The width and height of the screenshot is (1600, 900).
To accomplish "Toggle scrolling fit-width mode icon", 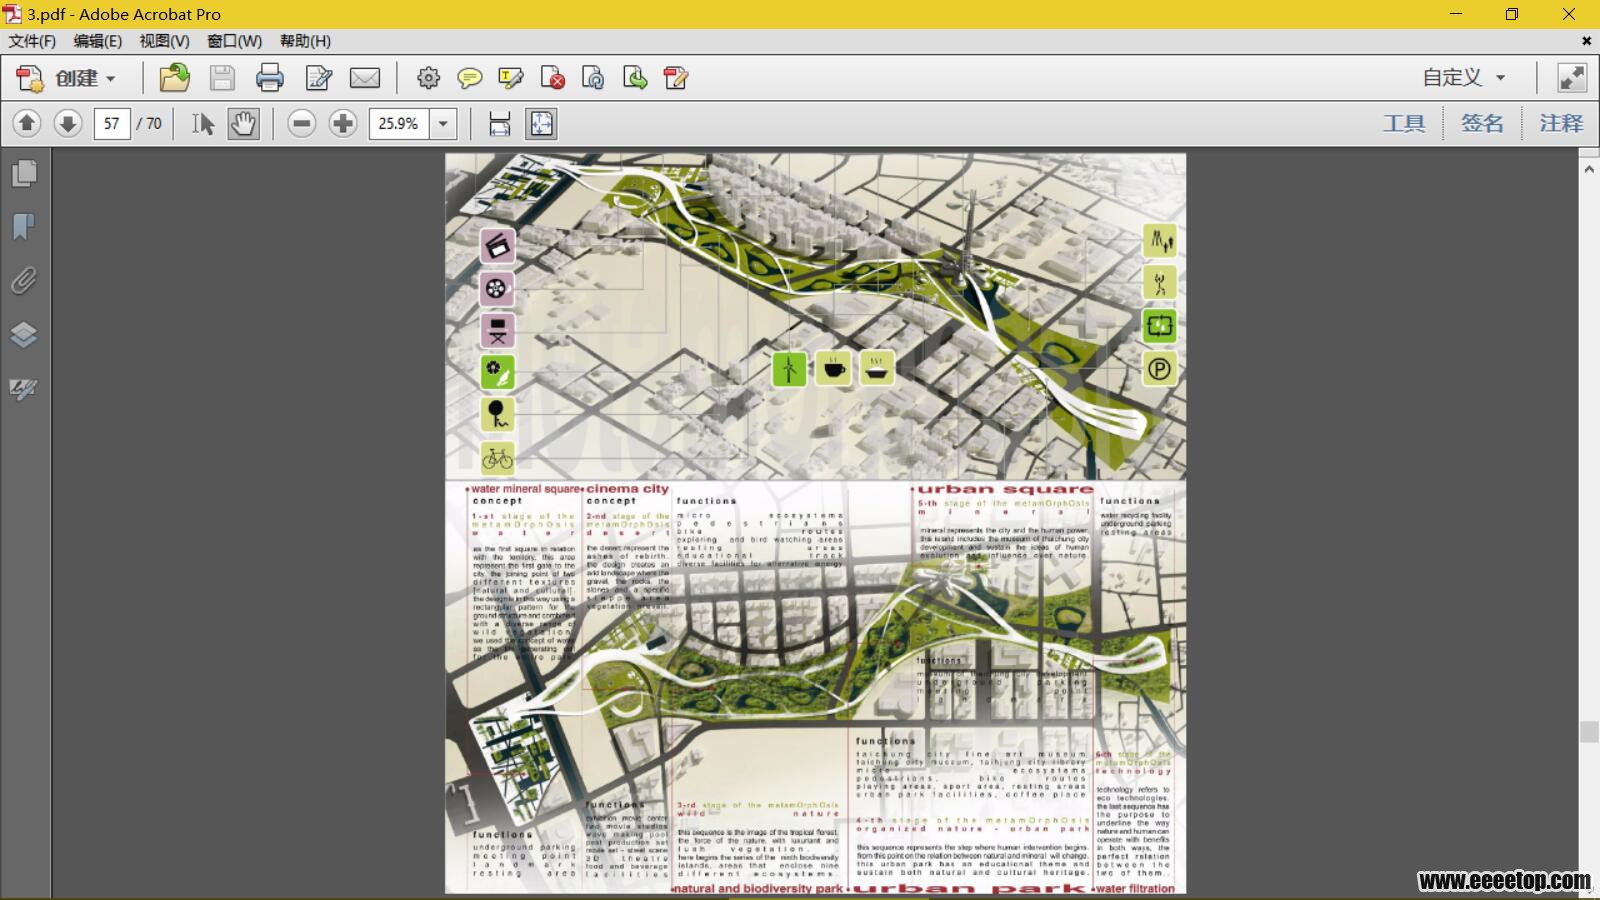I will (499, 123).
